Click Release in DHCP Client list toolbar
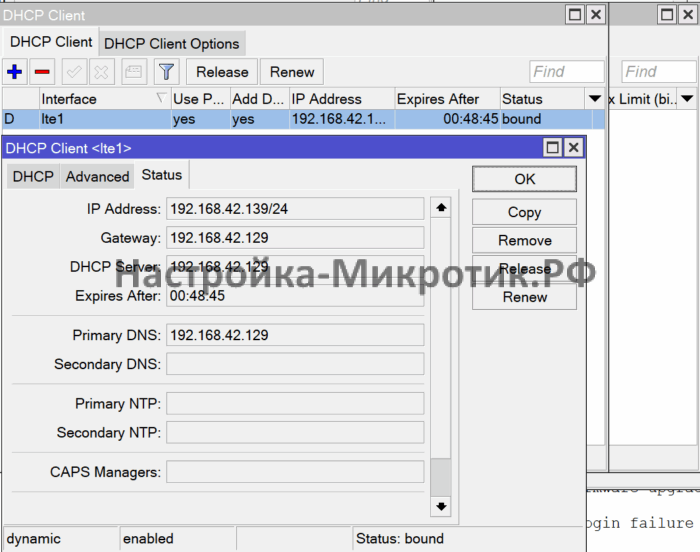Viewport: 700px width, 552px height. click(x=222, y=71)
